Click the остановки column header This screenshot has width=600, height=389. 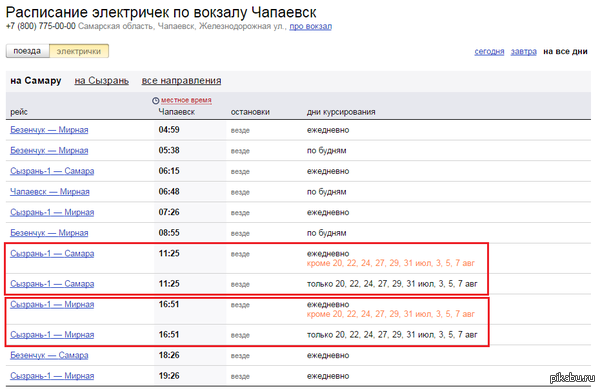tap(250, 112)
